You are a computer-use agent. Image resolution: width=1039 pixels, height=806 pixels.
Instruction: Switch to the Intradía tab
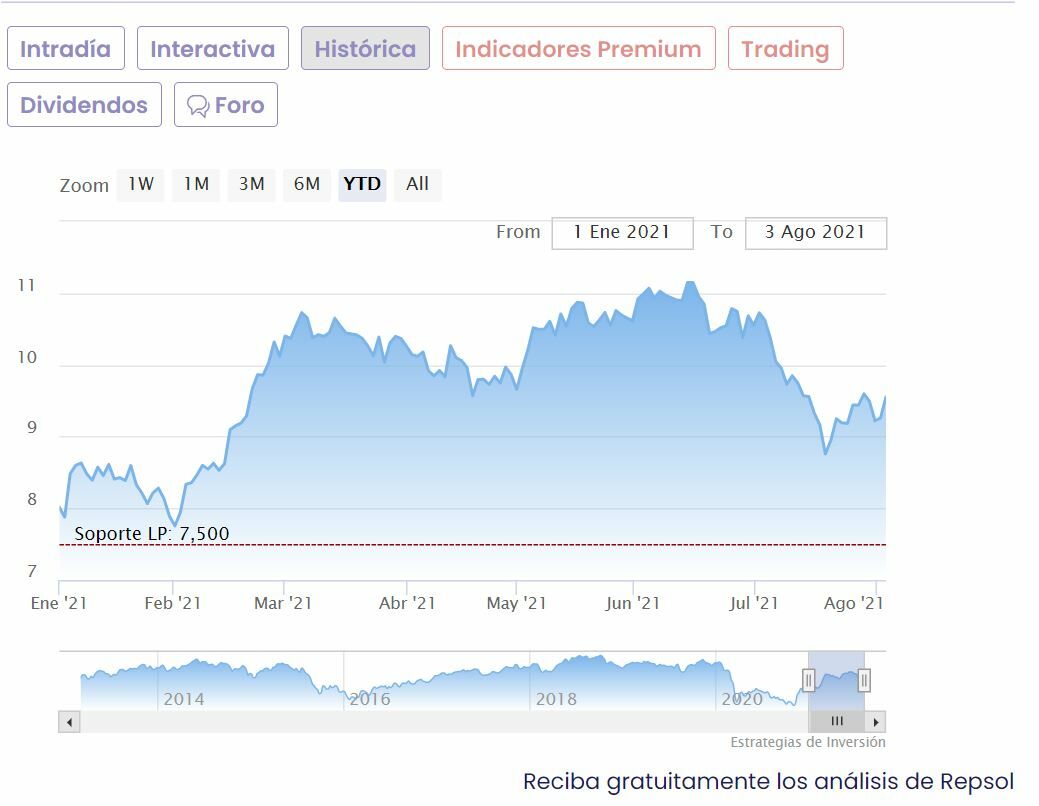tap(66, 49)
